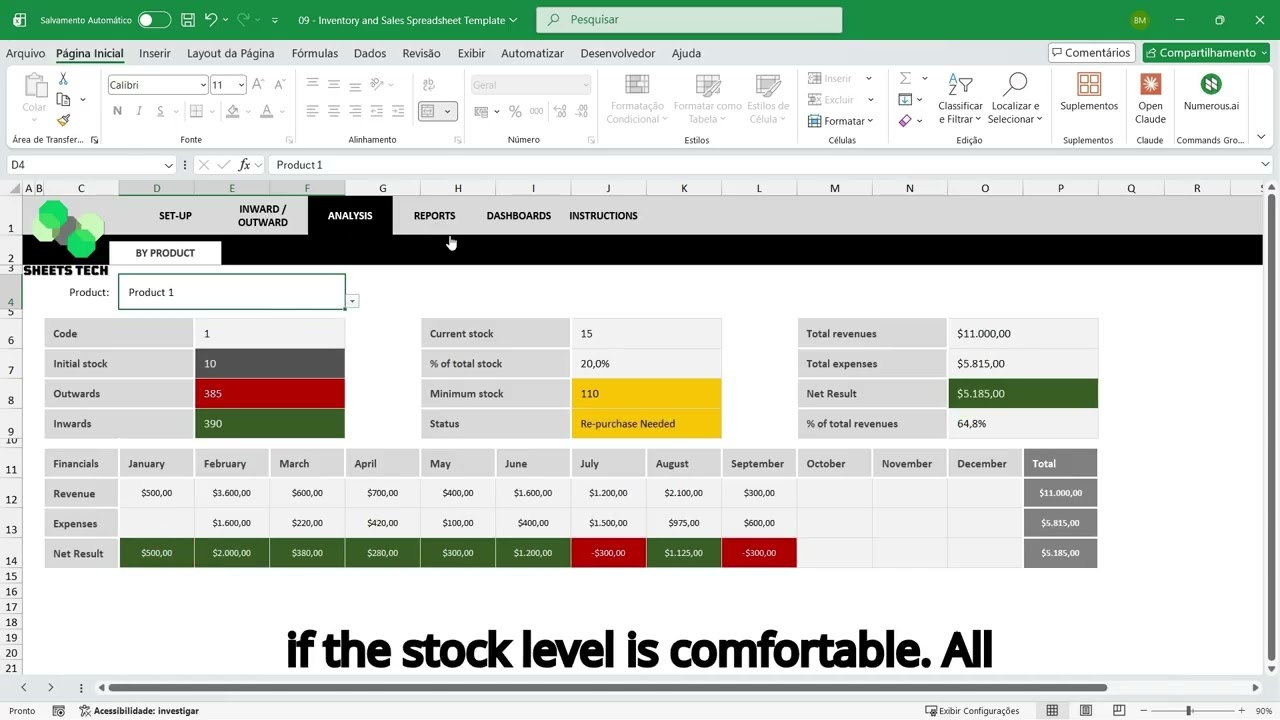
Task: Open the Fórmulas ribbon tab
Action: pyautogui.click(x=315, y=53)
